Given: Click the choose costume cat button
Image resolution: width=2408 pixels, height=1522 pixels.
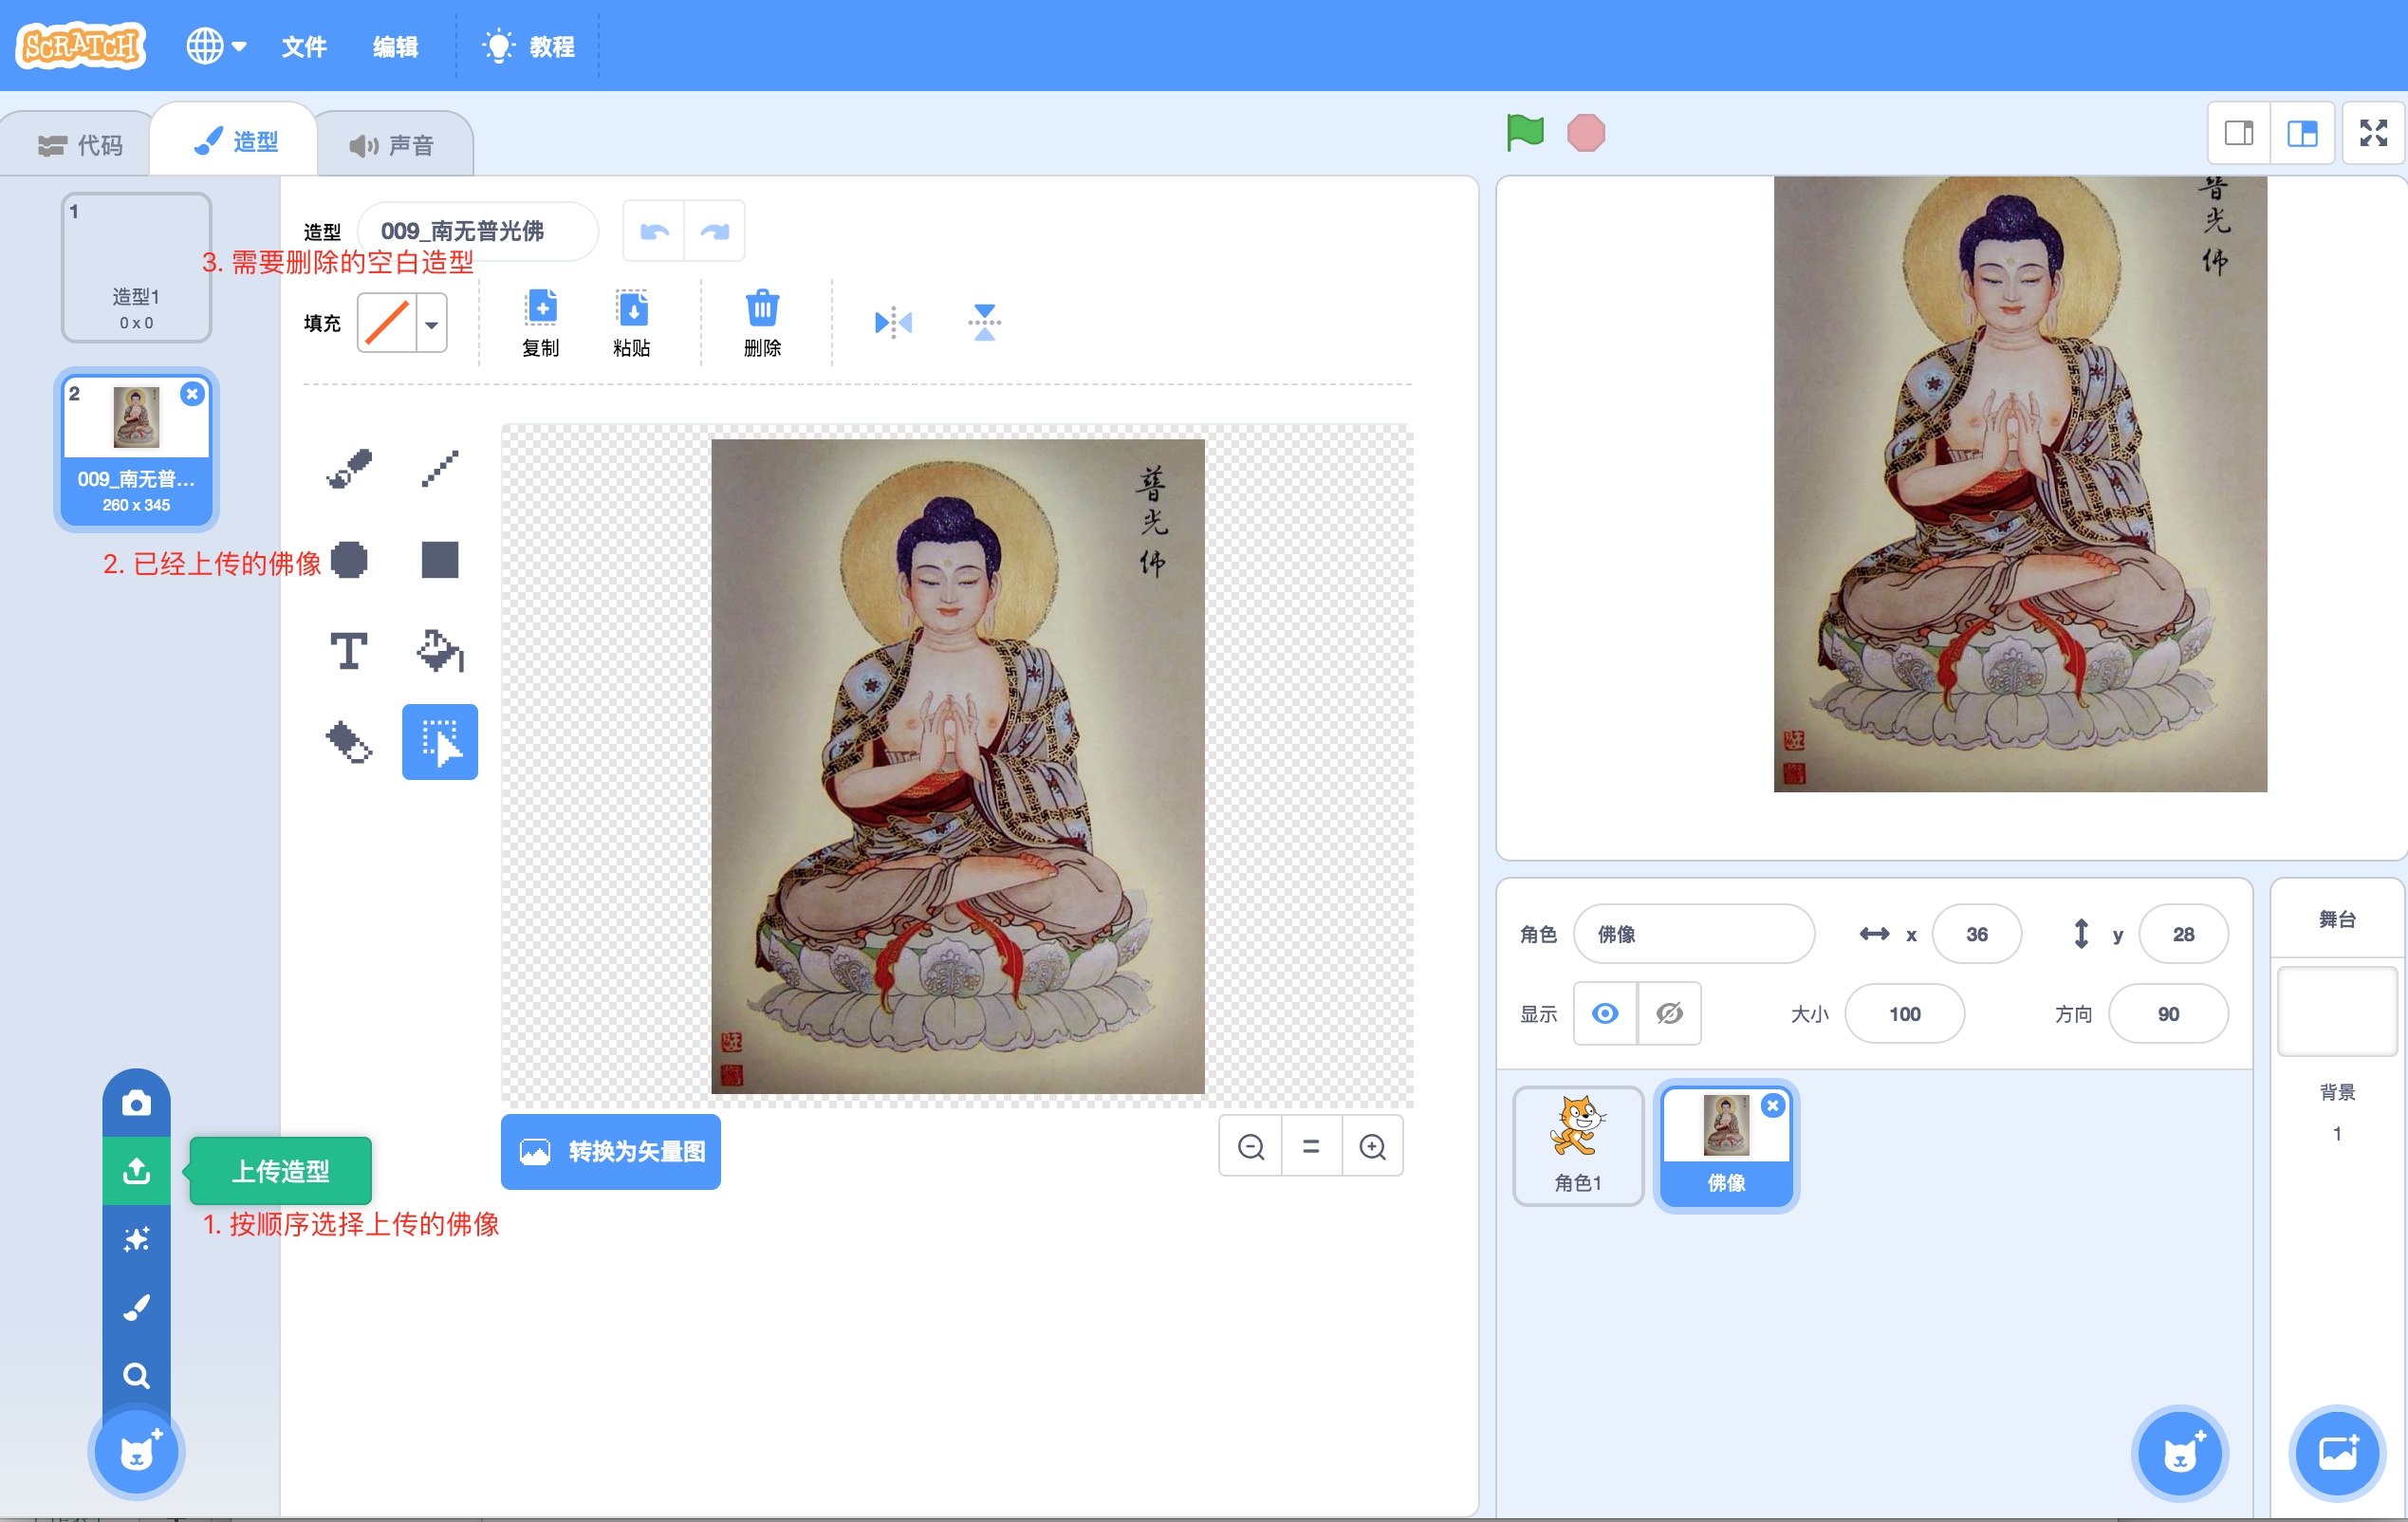Looking at the screenshot, I should (x=137, y=1452).
